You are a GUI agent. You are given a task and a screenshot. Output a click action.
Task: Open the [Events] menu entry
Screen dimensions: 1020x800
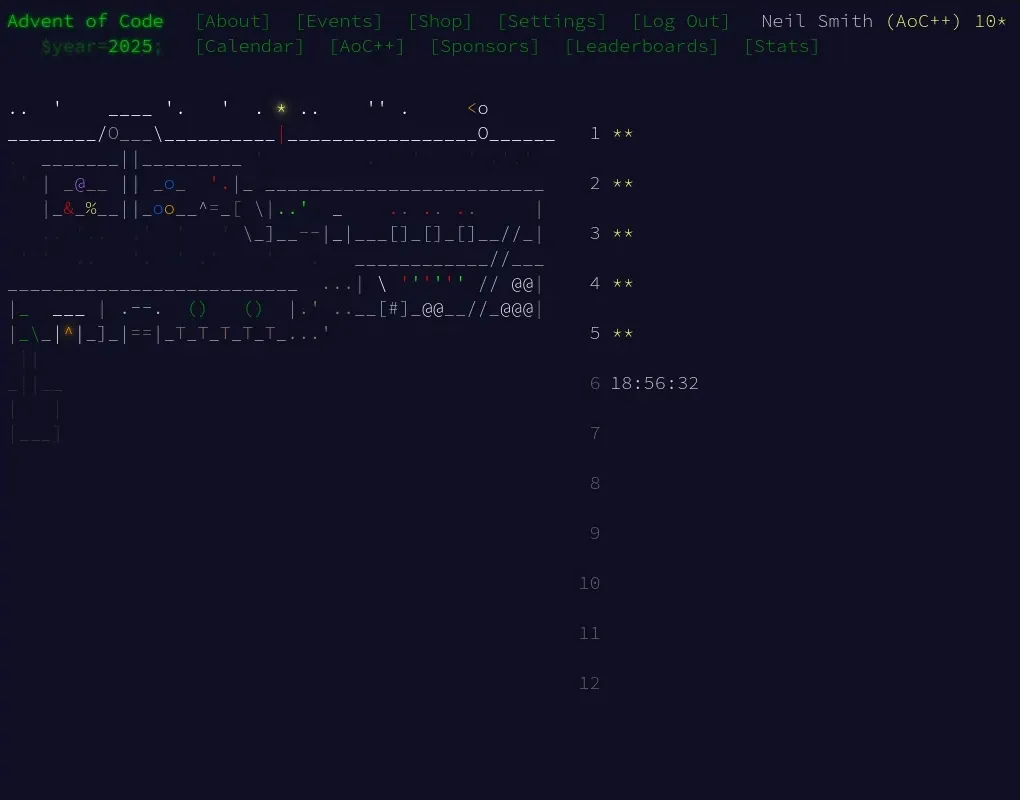[x=338, y=20]
